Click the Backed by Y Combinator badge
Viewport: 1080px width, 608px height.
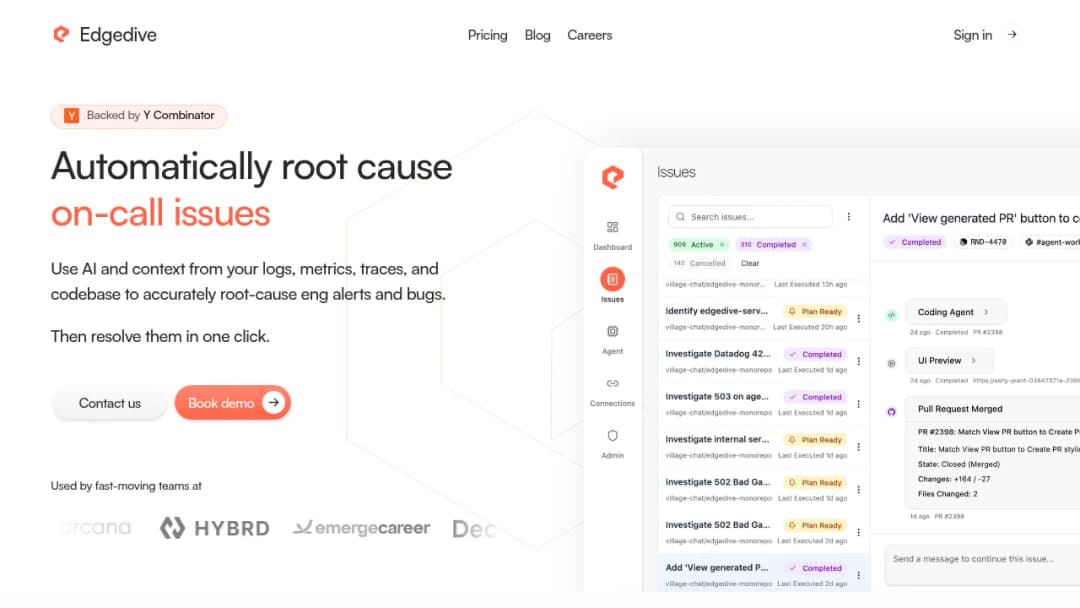139,116
